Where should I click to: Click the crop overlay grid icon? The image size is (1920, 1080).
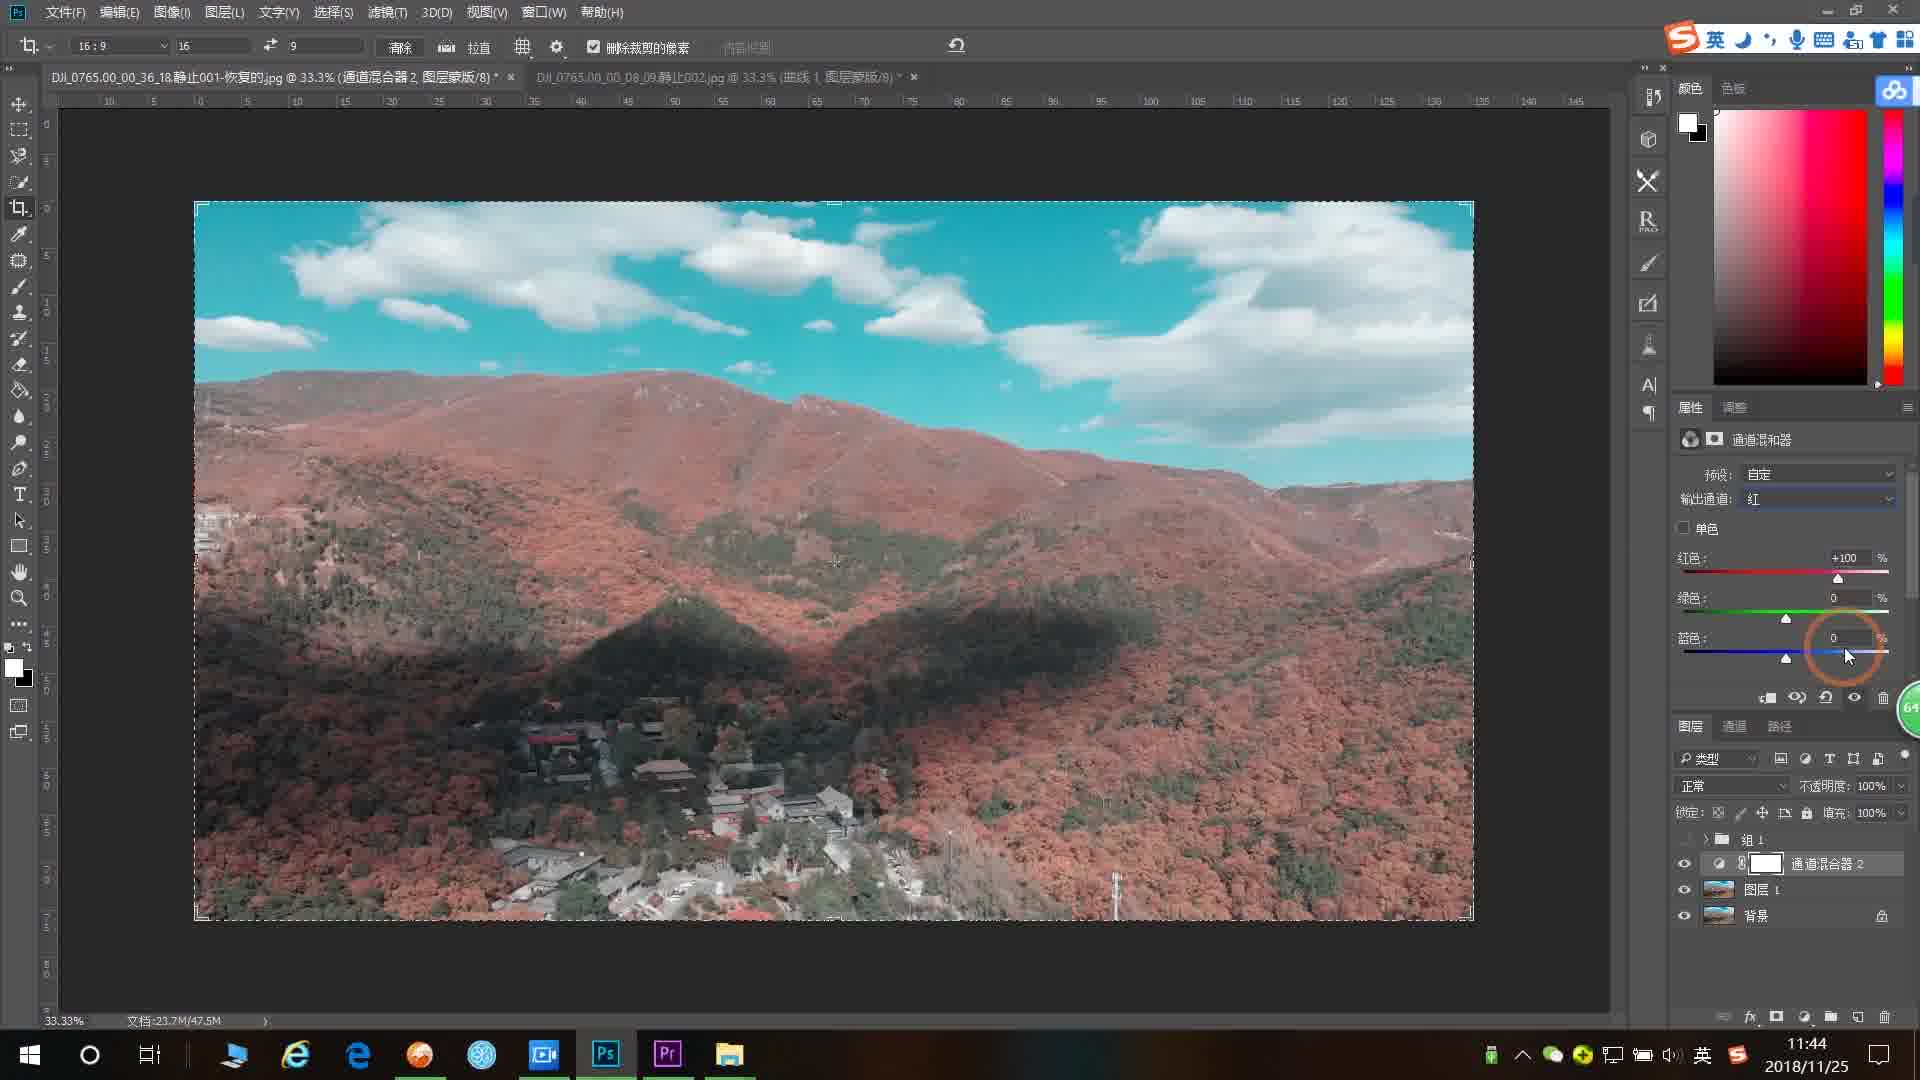click(x=522, y=47)
